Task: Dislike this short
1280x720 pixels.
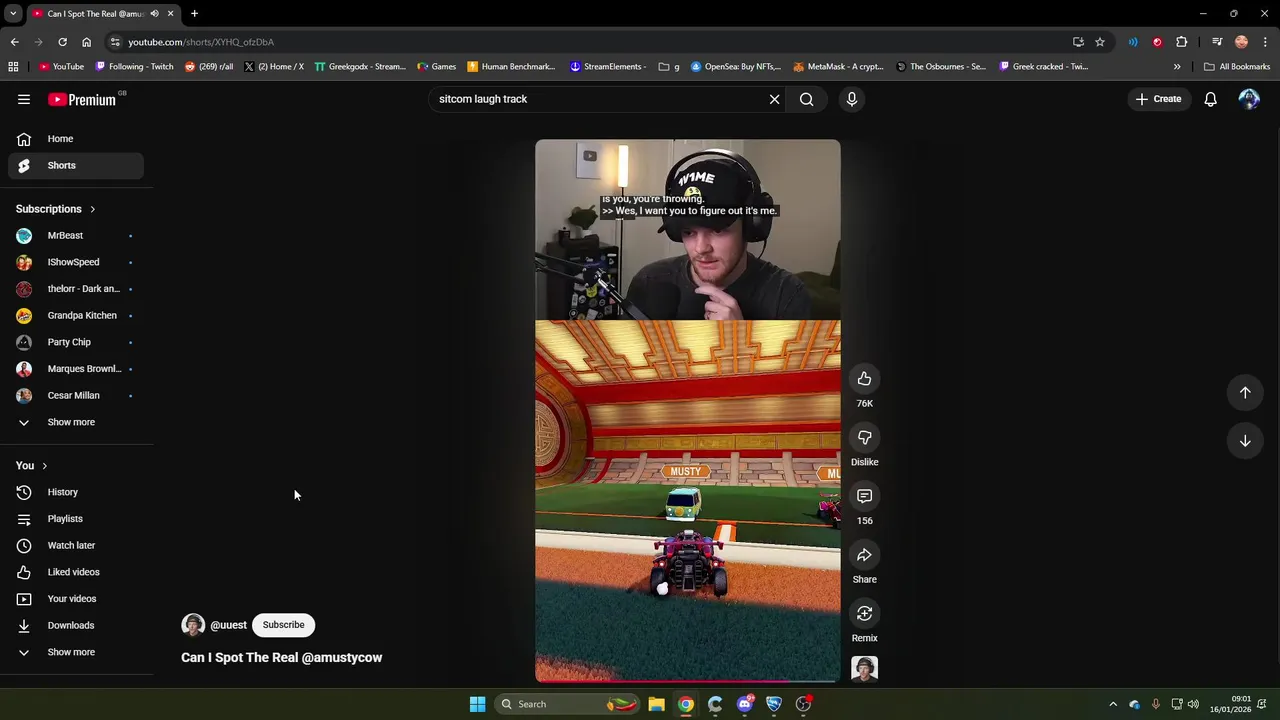Action: point(864,437)
